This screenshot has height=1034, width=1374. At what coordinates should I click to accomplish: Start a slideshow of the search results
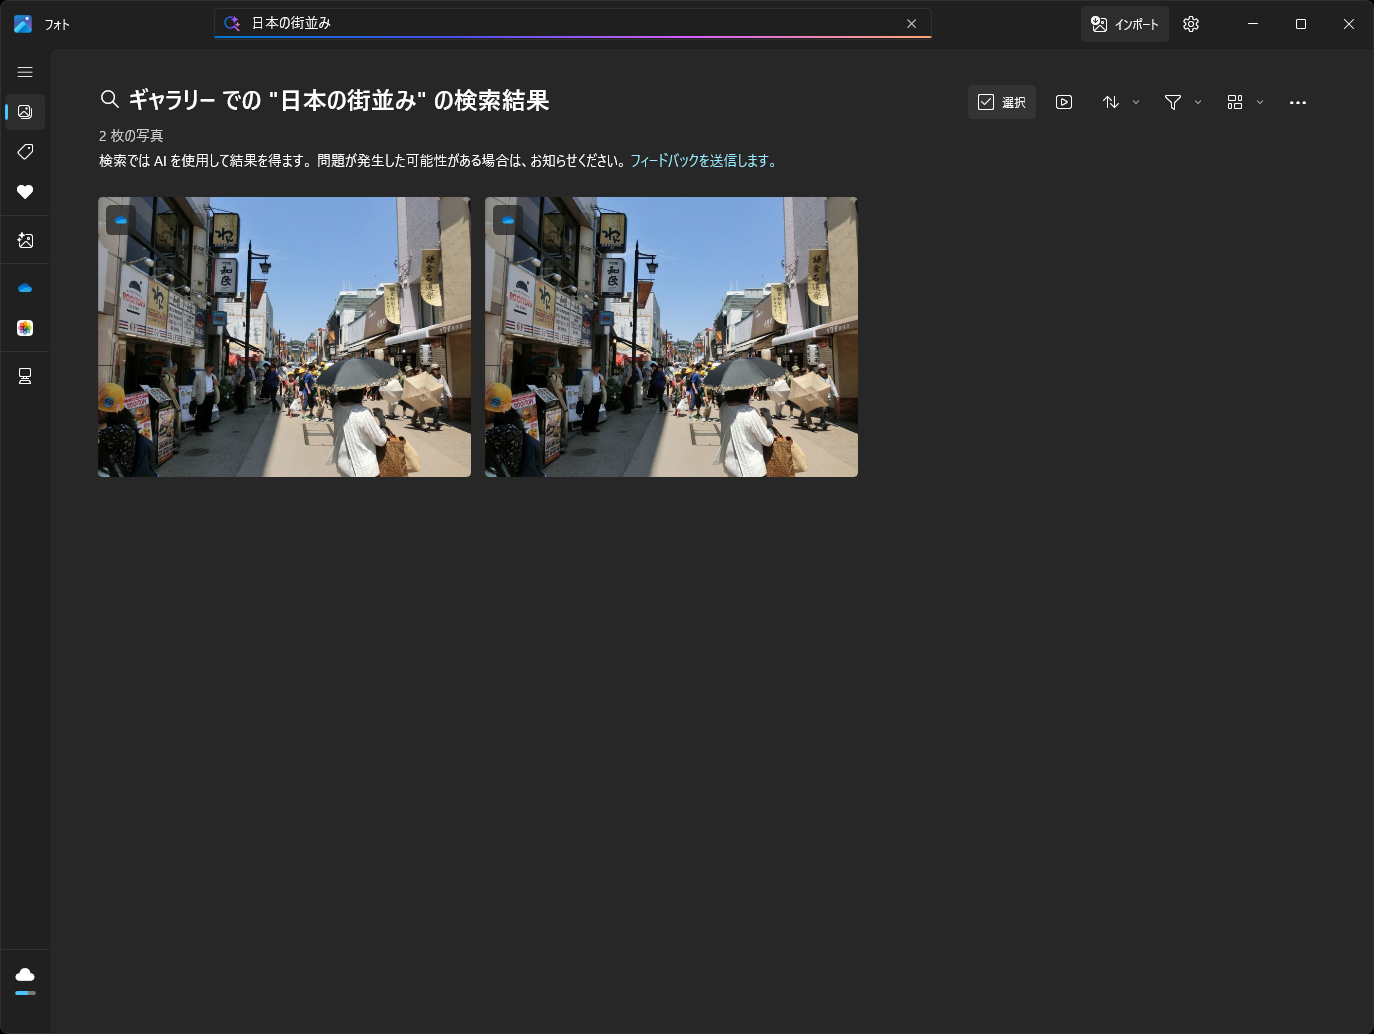tap(1064, 101)
